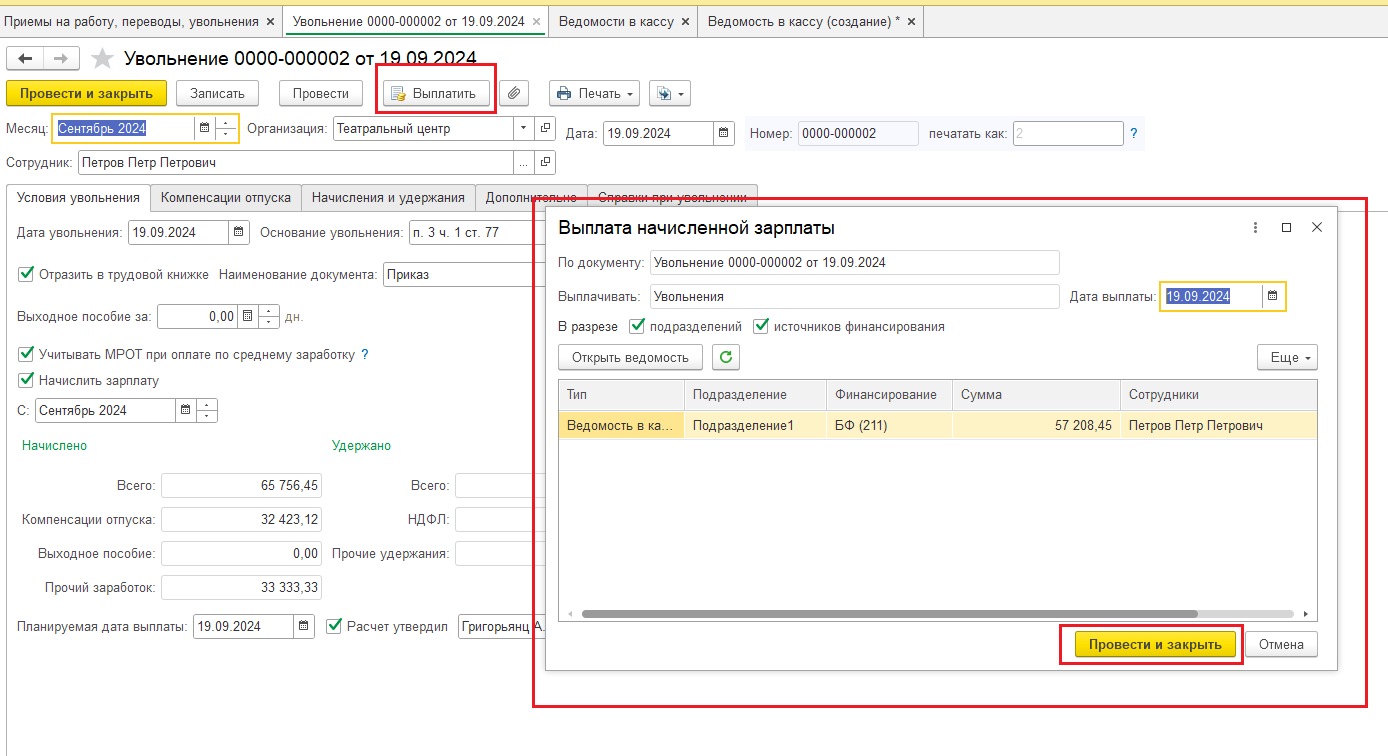Image resolution: width=1388 pixels, height=756 pixels.
Task: Click the Выплатить button
Action: click(x=437, y=93)
